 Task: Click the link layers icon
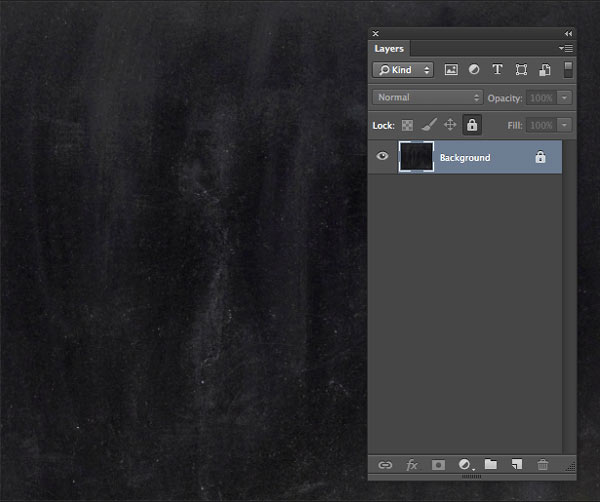384,465
